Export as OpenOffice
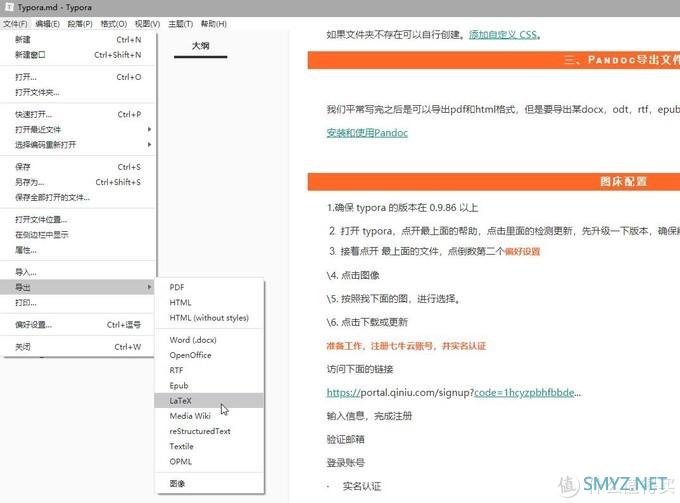This screenshot has height=503, width=680. pos(209,355)
